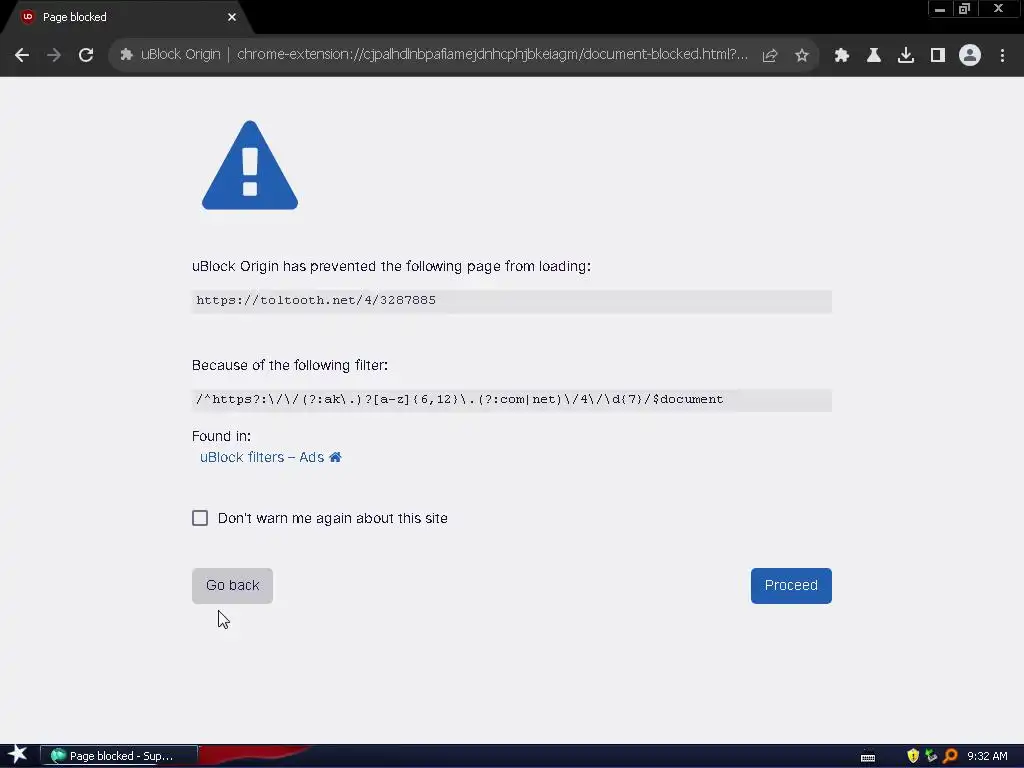Close the Page blocked tab
This screenshot has height=768, width=1024.
[232, 17]
